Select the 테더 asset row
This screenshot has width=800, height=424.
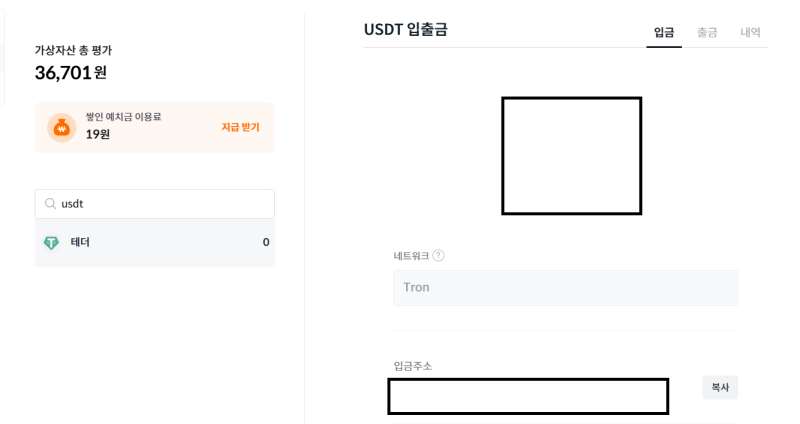point(155,243)
